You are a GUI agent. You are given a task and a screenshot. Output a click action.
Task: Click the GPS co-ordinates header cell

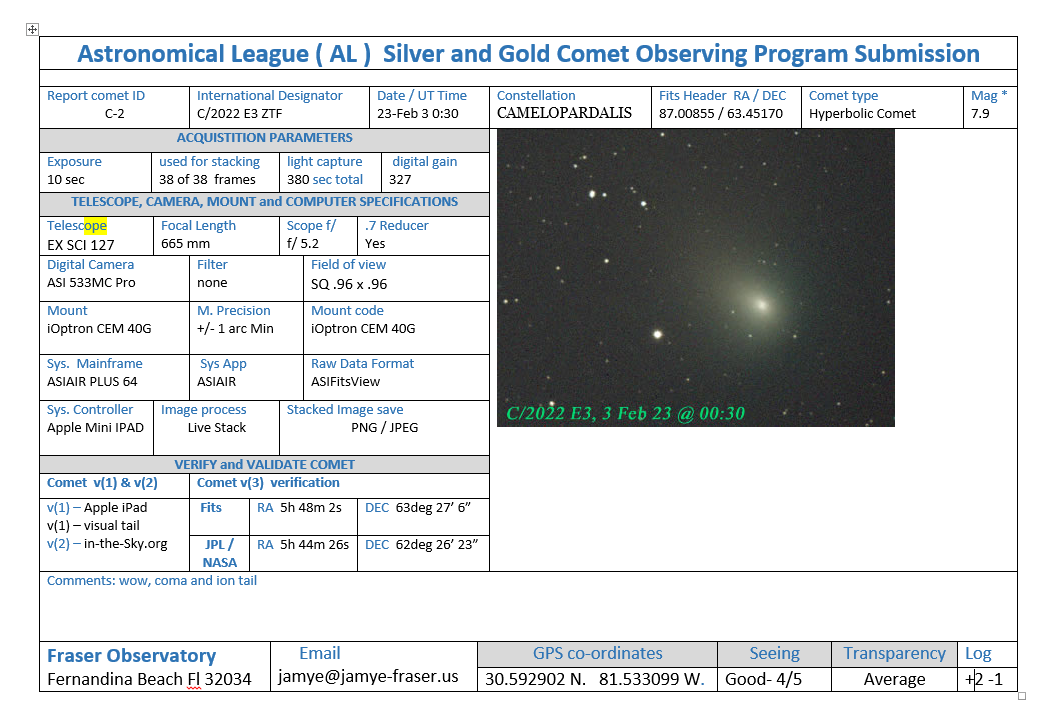[597, 654]
